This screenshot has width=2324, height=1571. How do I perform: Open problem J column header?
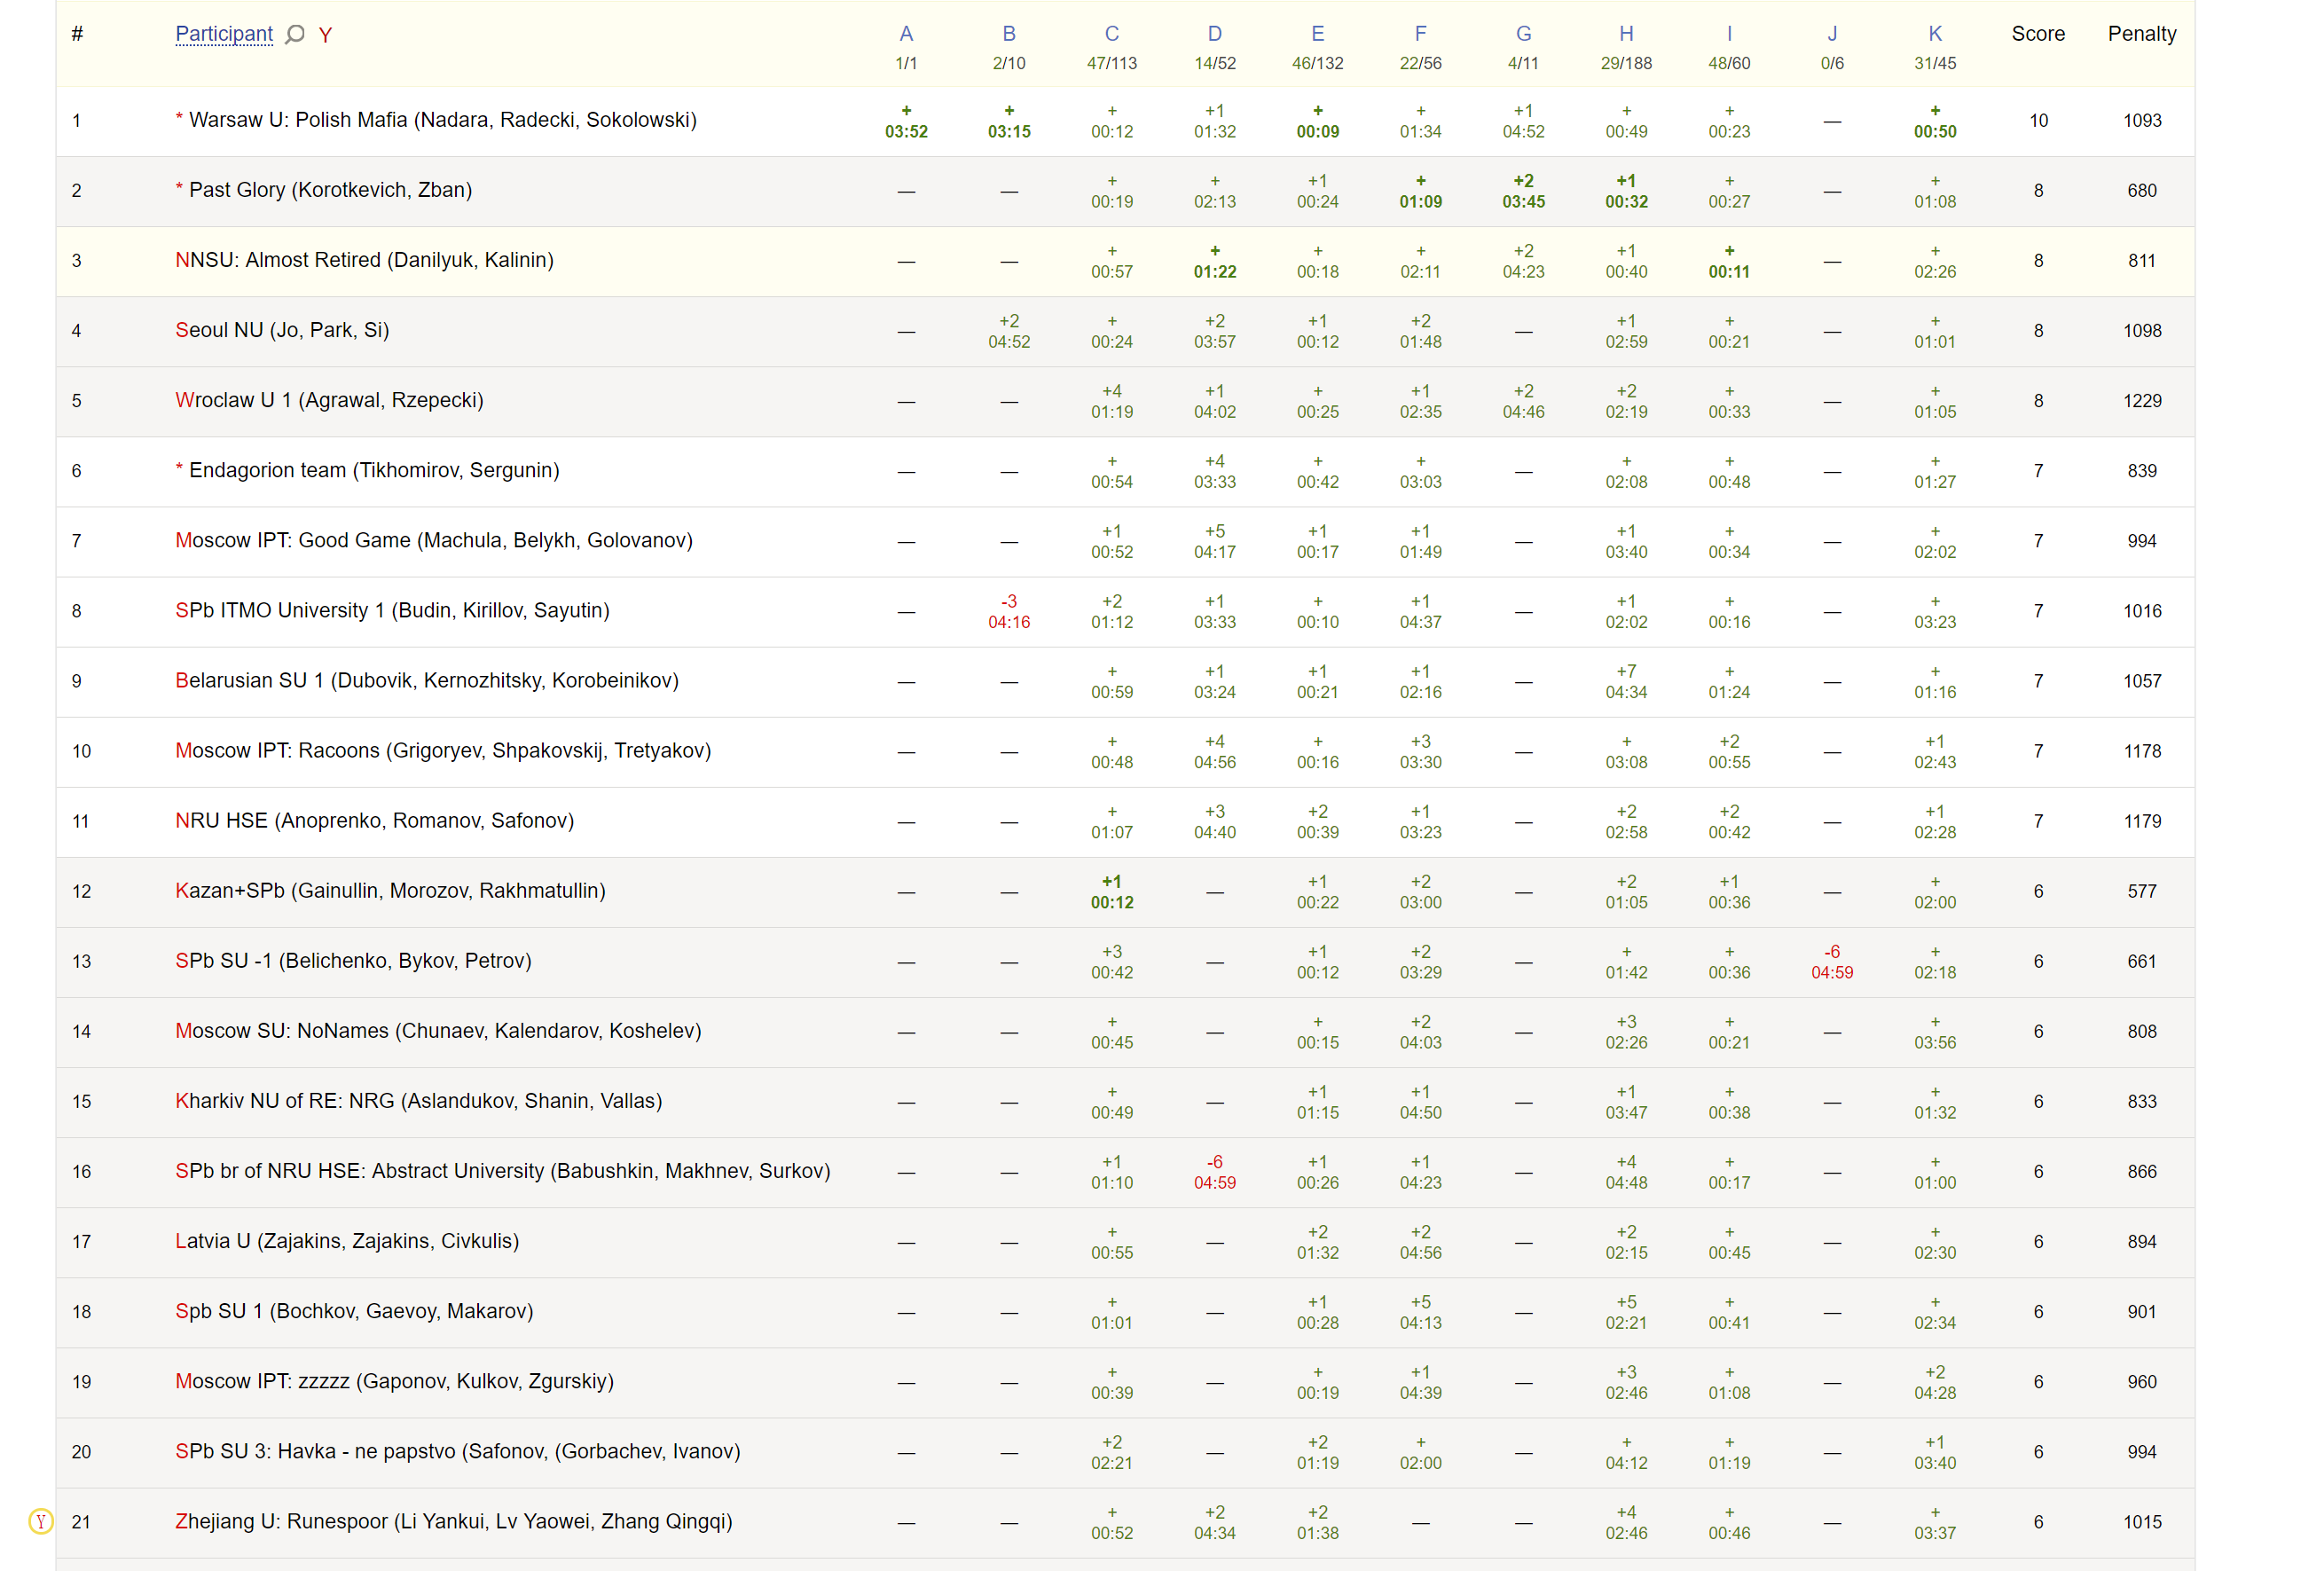[x=1832, y=34]
